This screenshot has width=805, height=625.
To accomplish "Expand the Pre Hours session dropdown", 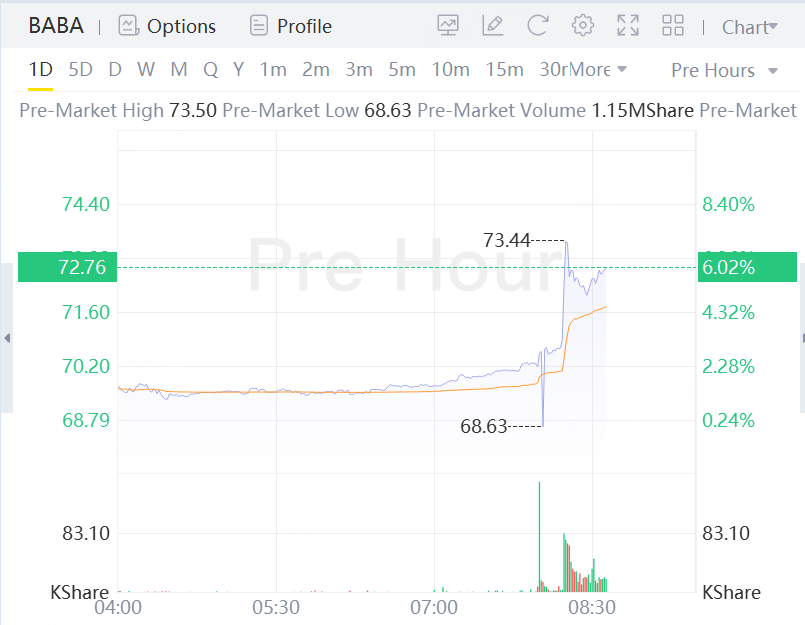I will coord(725,70).
